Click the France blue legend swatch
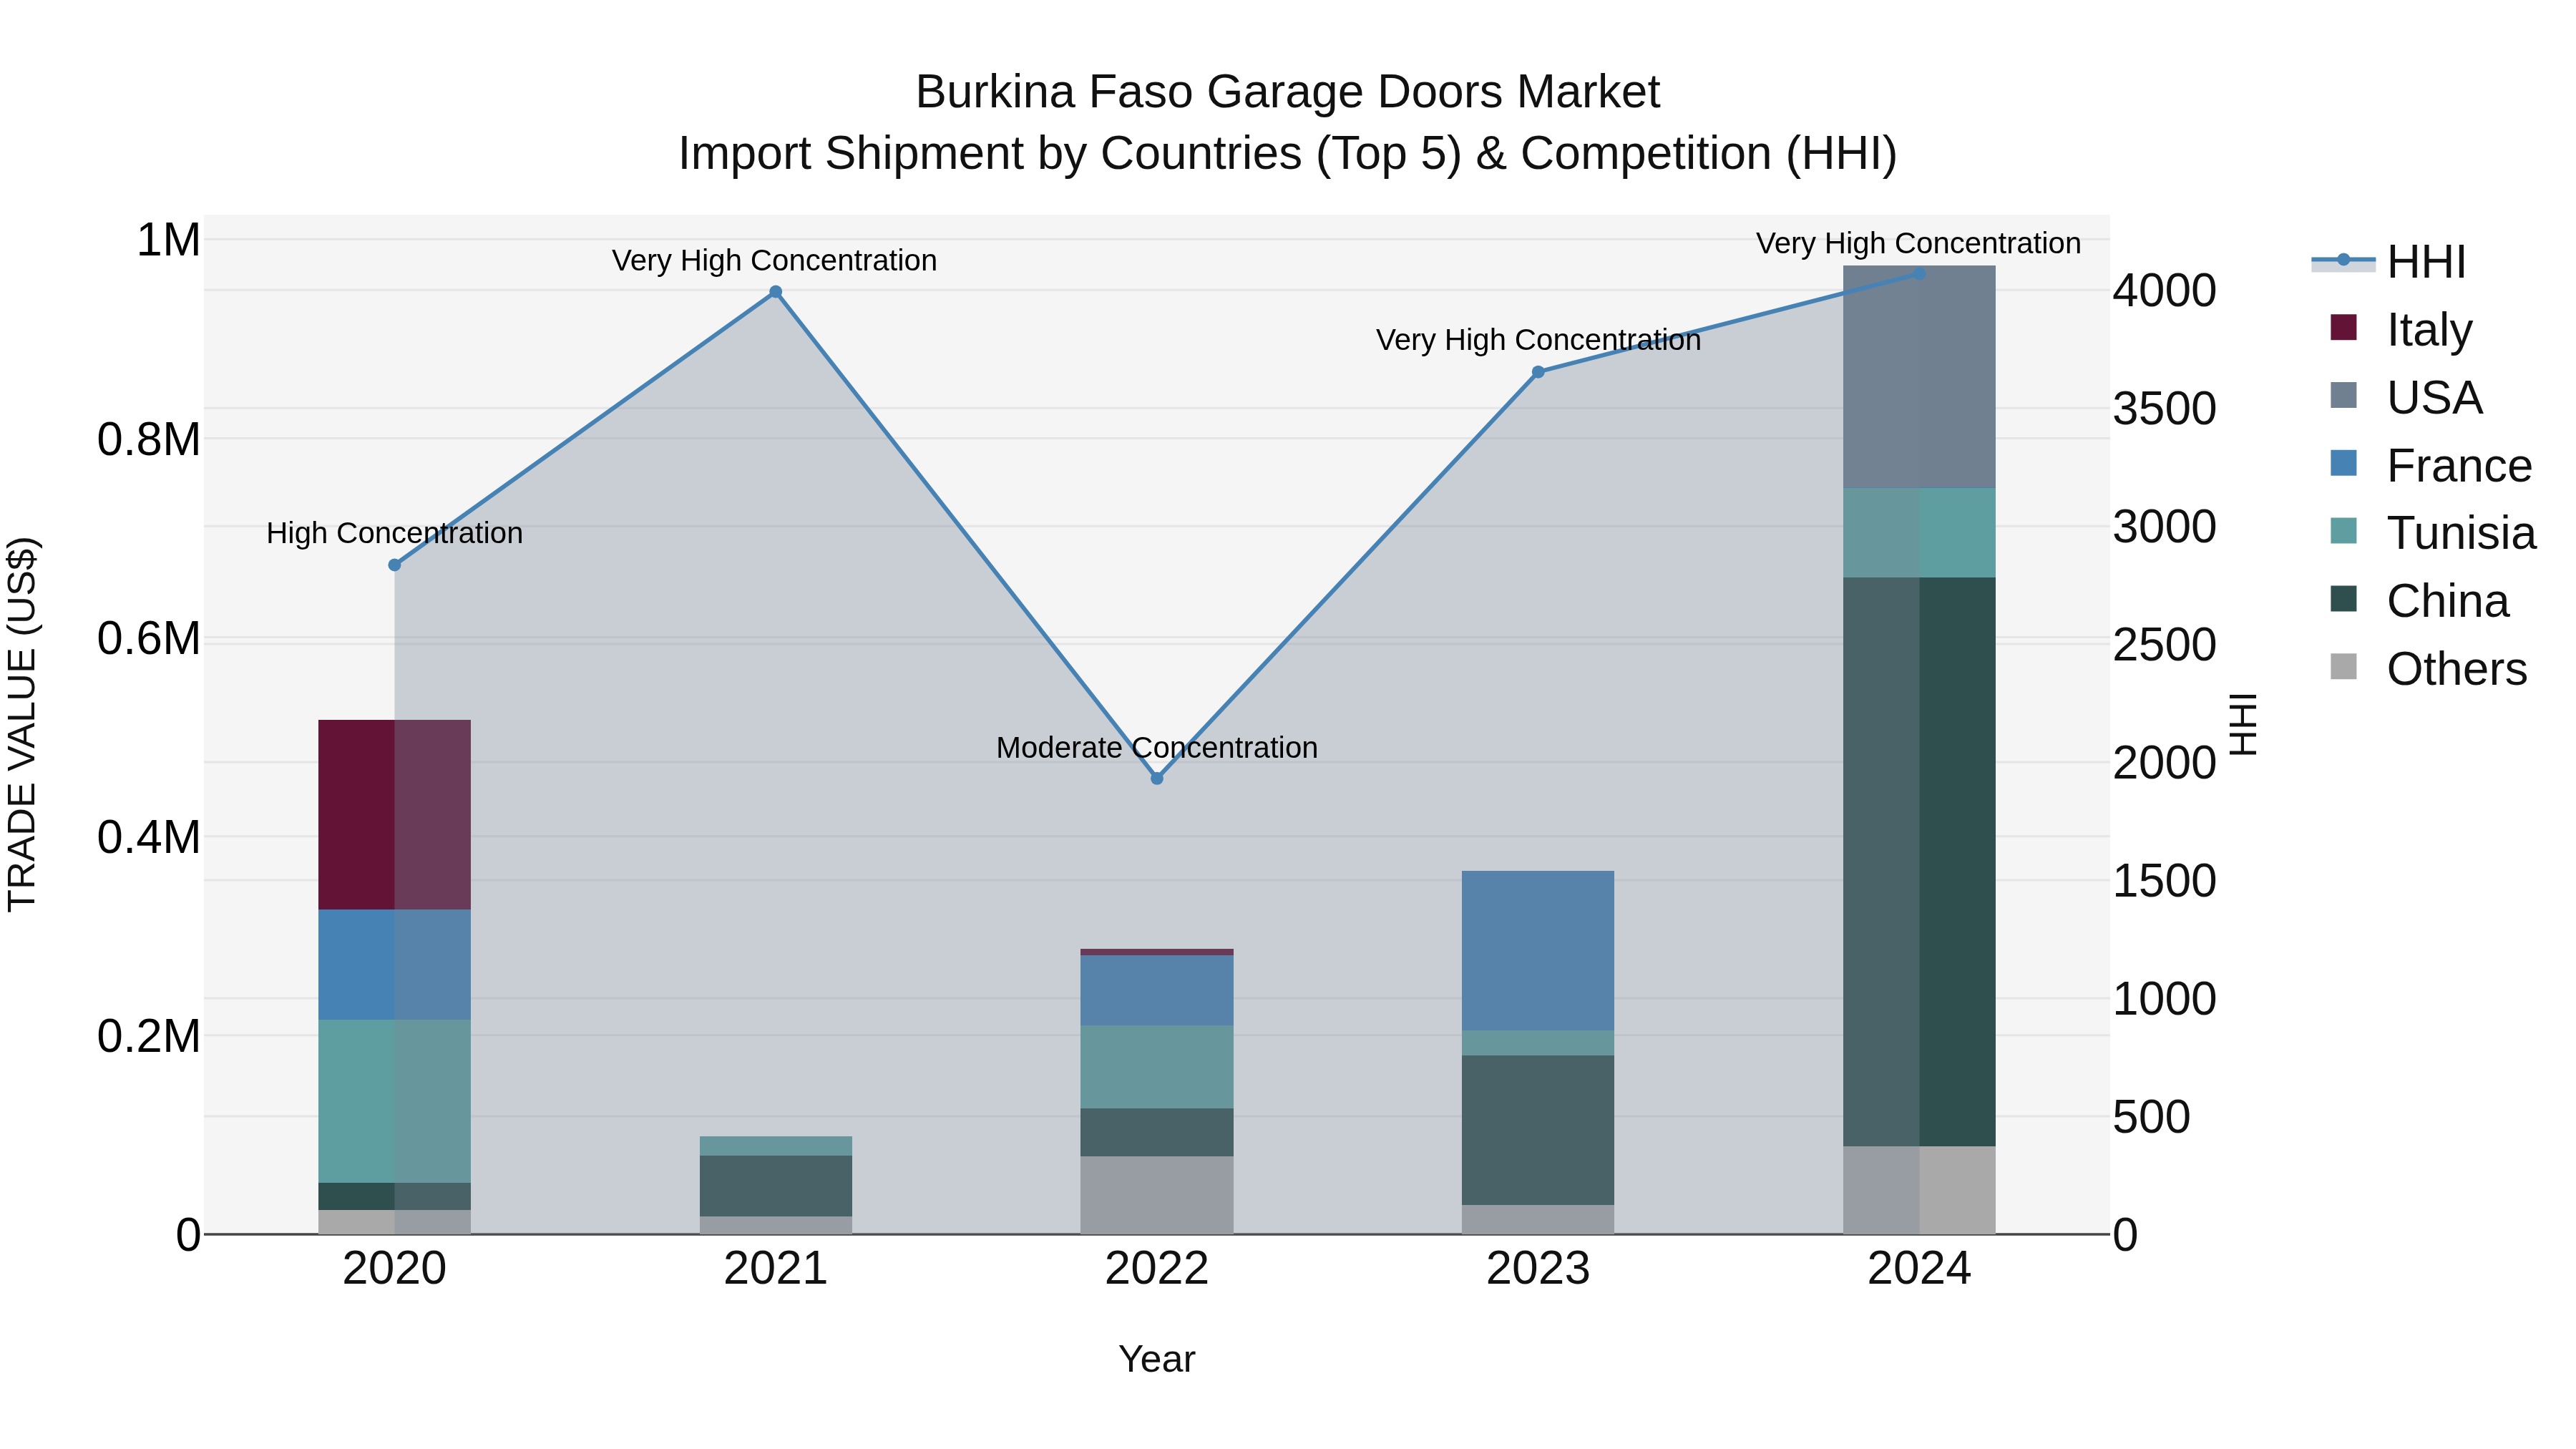Screen dimensions: 2576x1449 (2343, 463)
